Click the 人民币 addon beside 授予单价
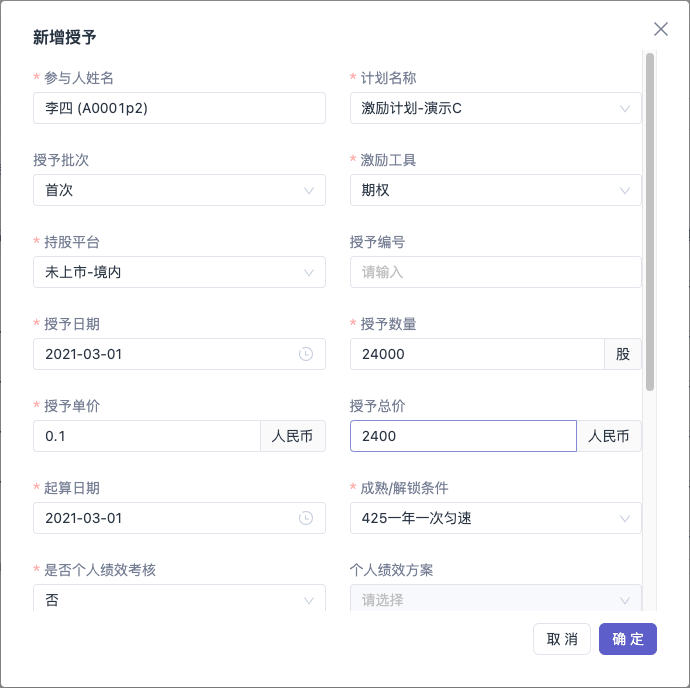The image size is (690, 688). 293,436
